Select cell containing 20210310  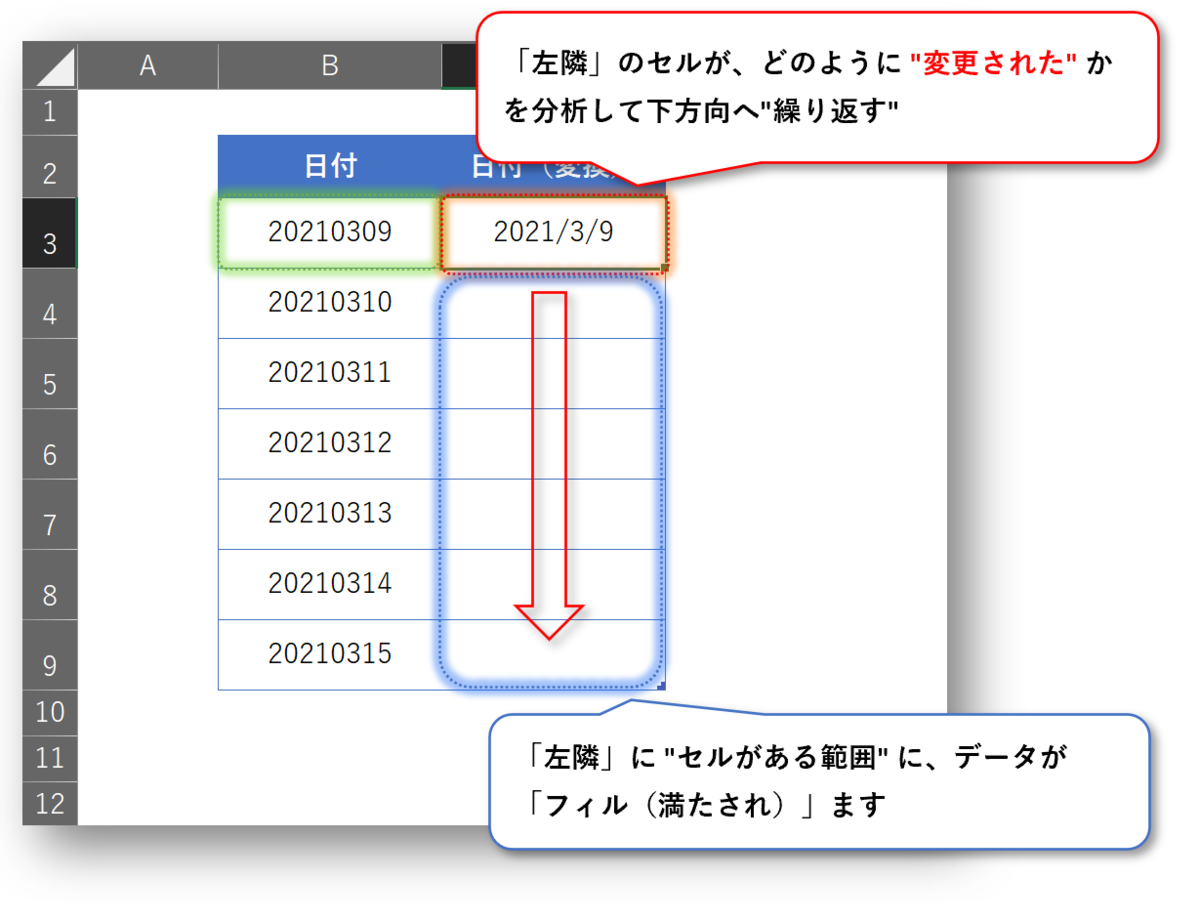click(330, 304)
